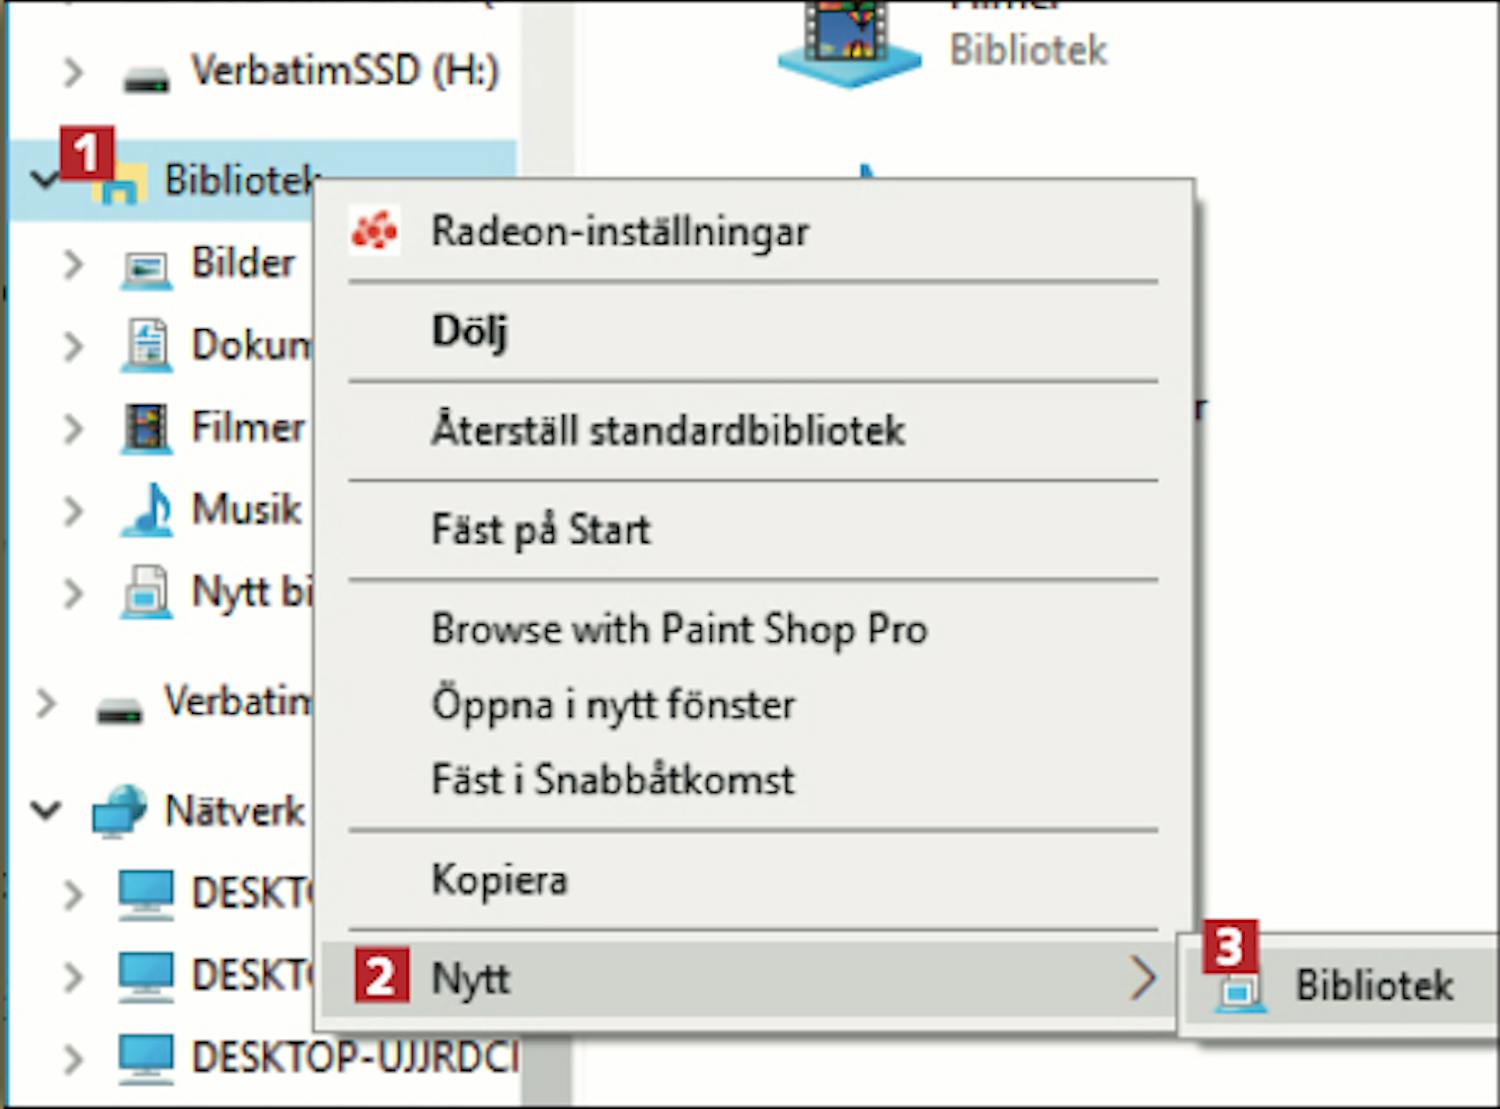Click the Nätverk network icon
This screenshot has width=1500, height=1109.
(119, 811)
